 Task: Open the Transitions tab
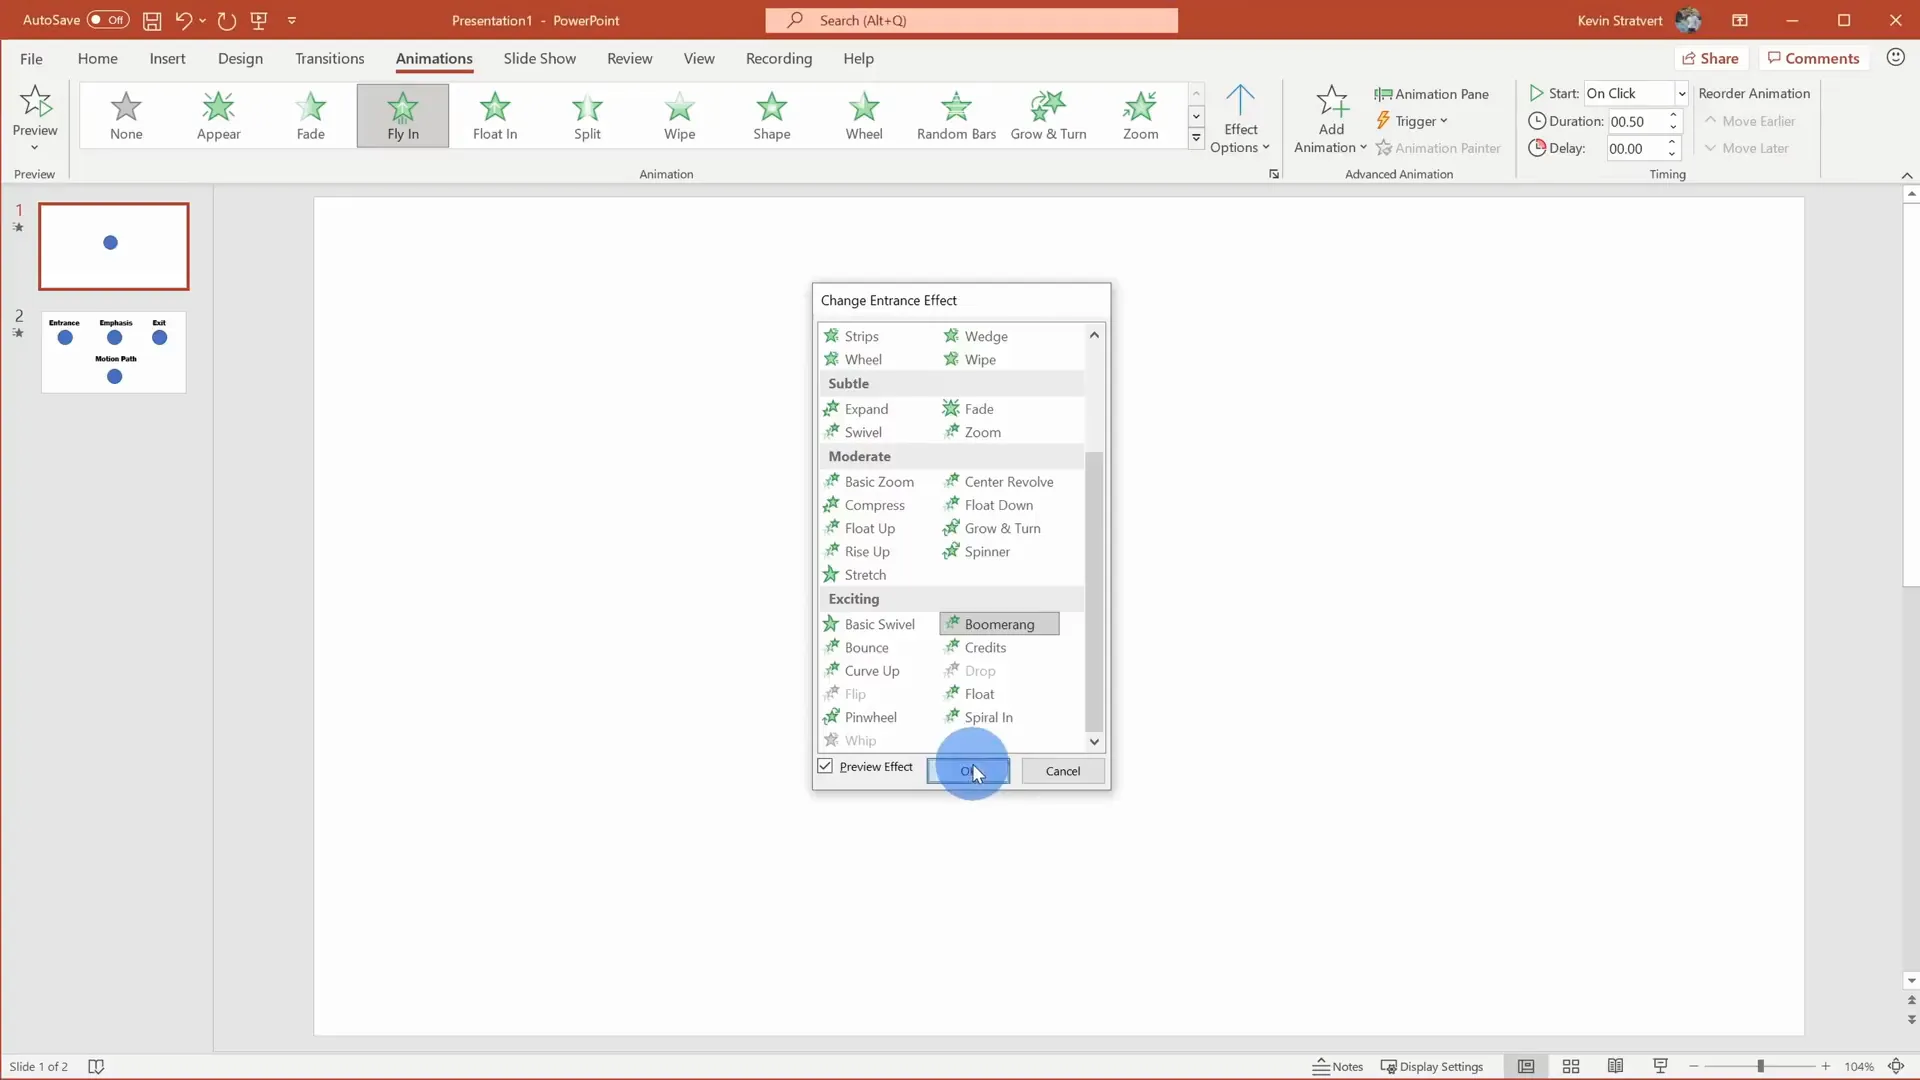[x=329, y=58]
